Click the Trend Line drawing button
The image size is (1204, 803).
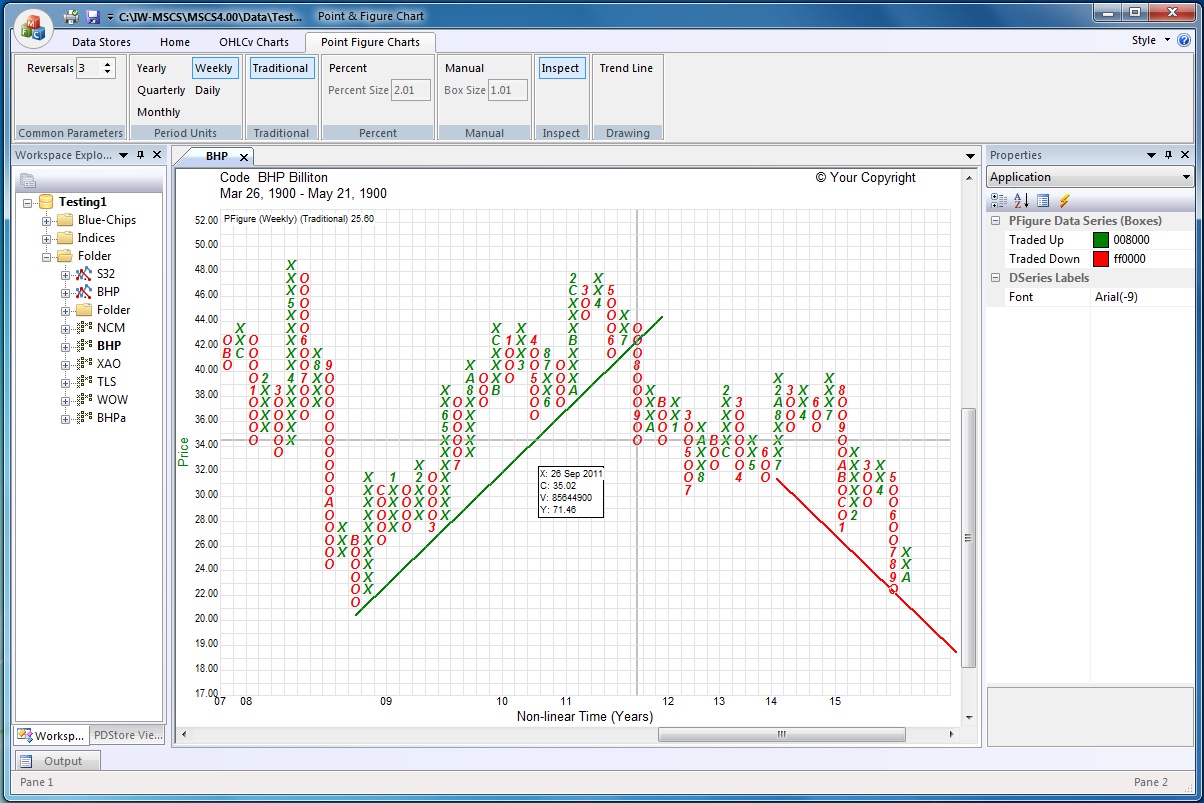pyautogui.click(x=626, y=68)
